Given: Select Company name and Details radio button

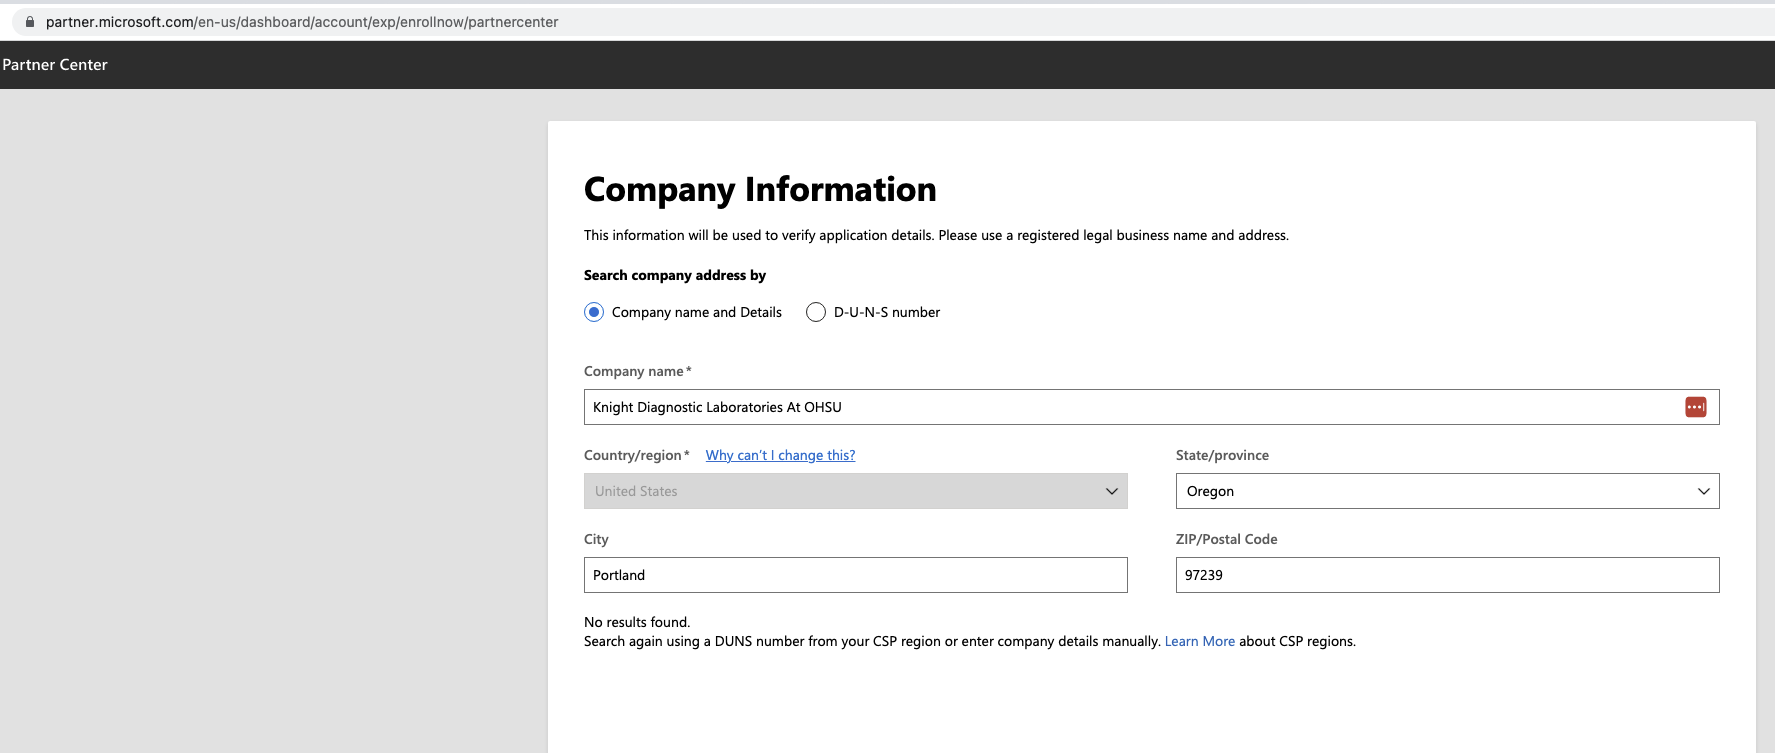Looking at the screenshot, I should point(594,312).
